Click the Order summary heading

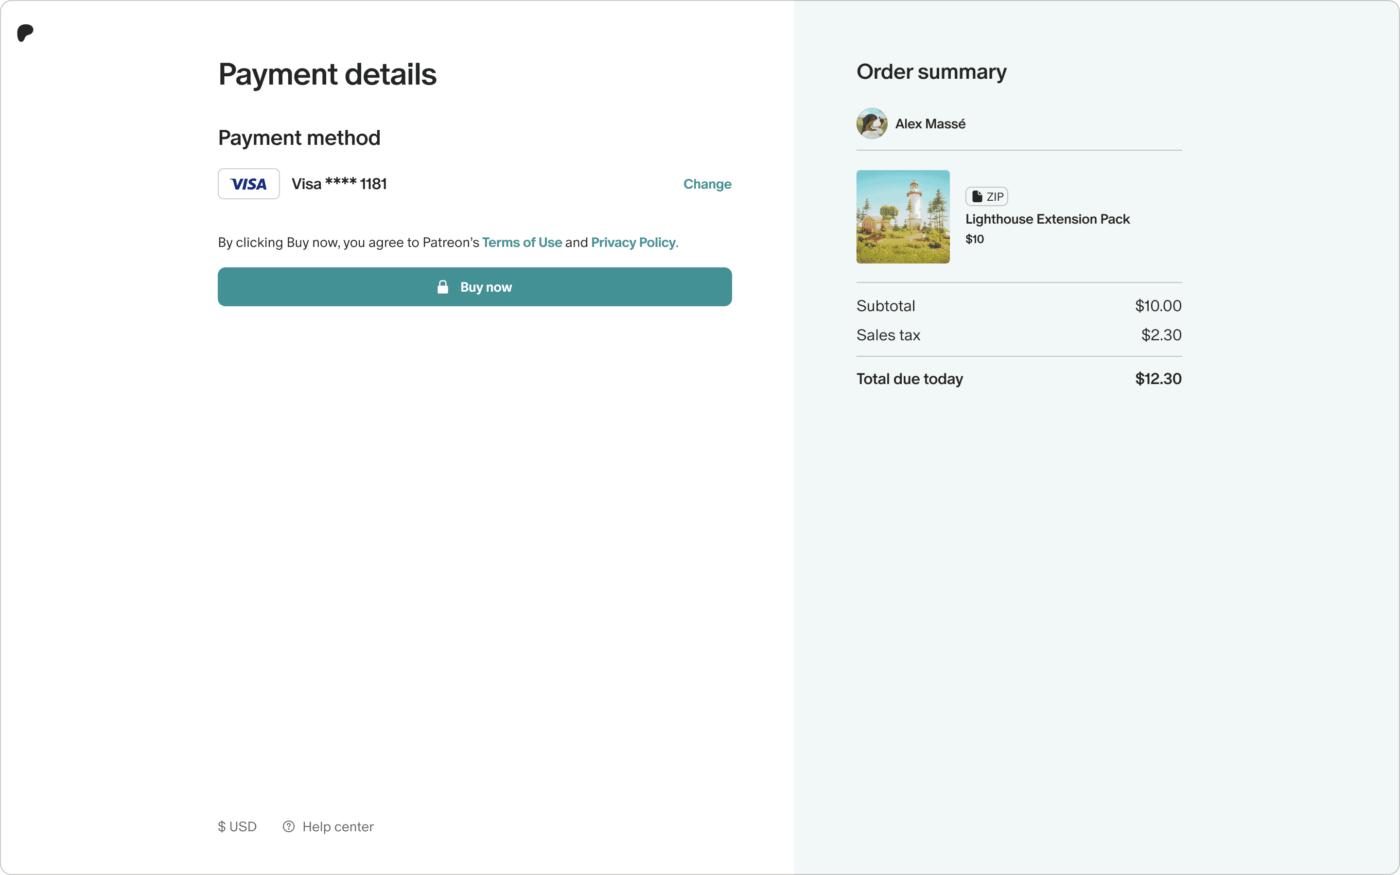point(931,72)
